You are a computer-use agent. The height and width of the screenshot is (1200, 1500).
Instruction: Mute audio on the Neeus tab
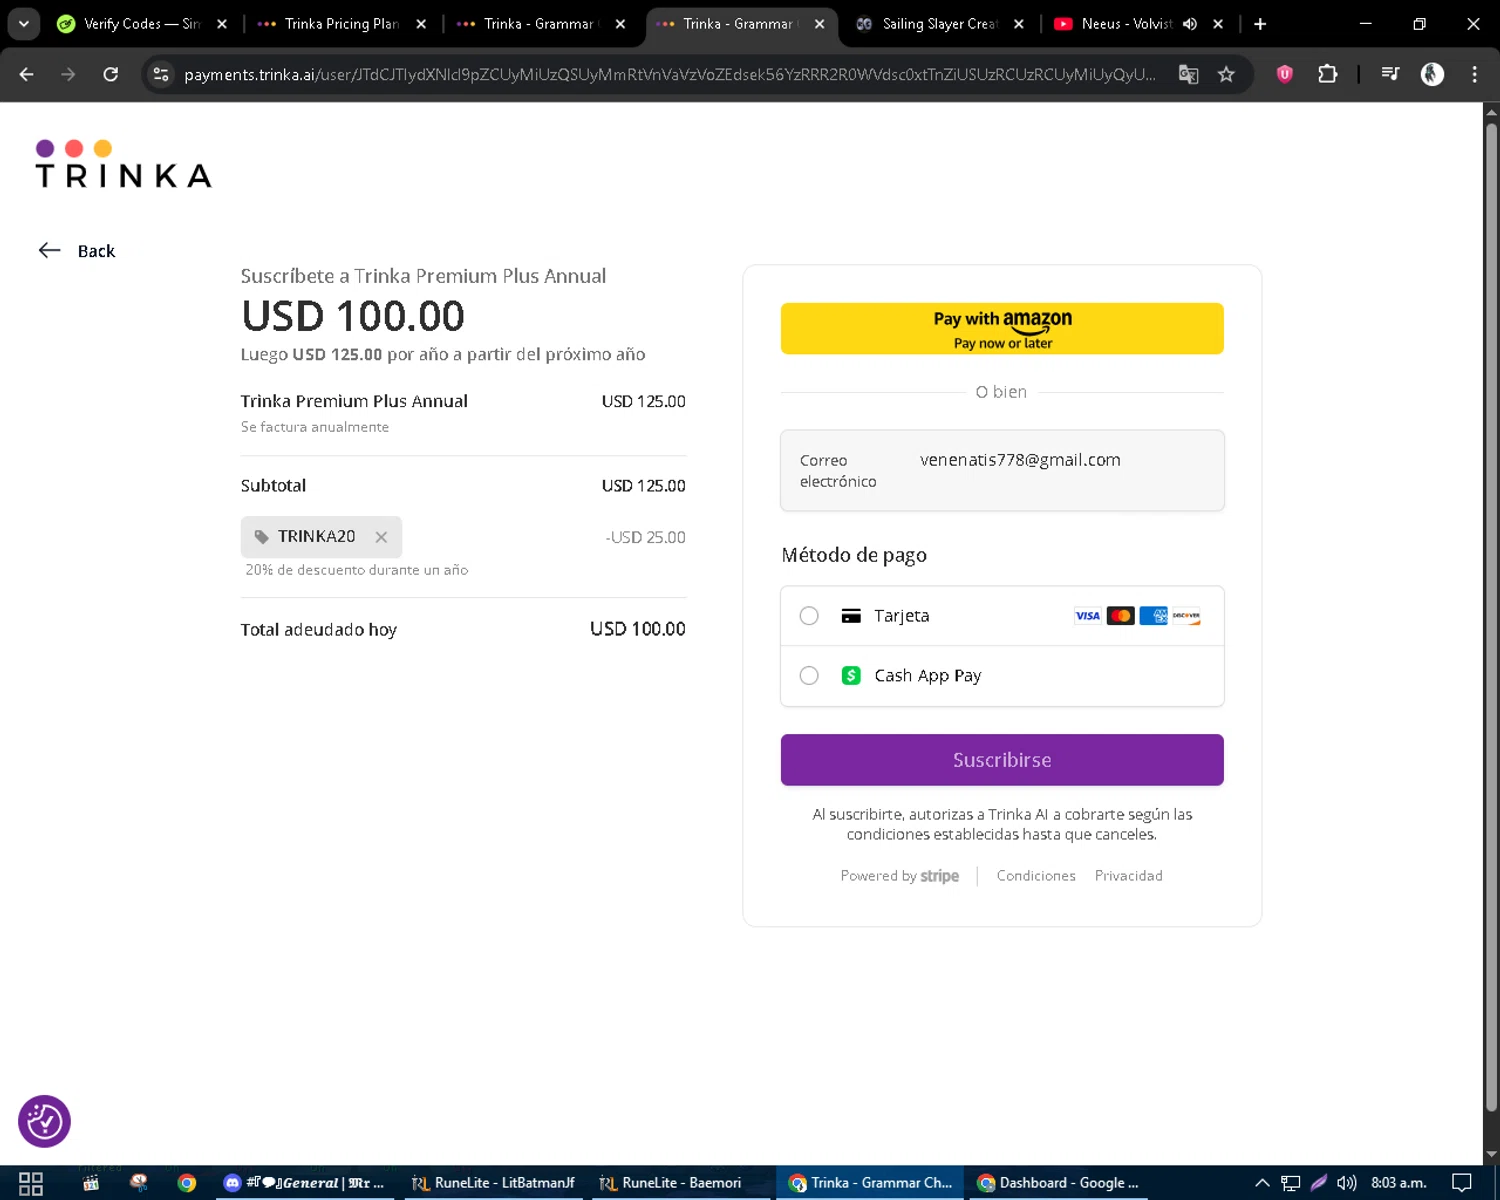pyautogui.click(x=1190, y=24)
